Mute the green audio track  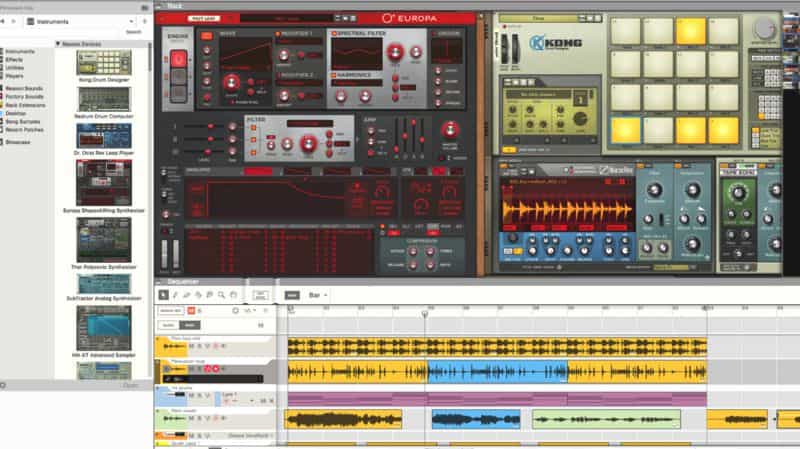coord(192,418)
